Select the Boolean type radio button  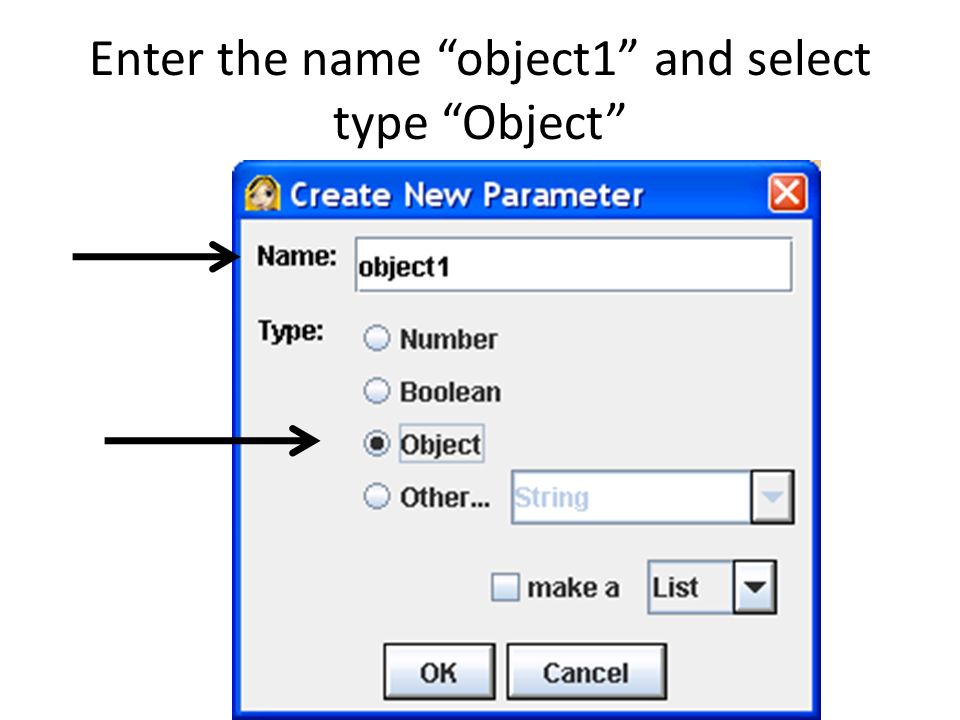click(x=377, y=391)
